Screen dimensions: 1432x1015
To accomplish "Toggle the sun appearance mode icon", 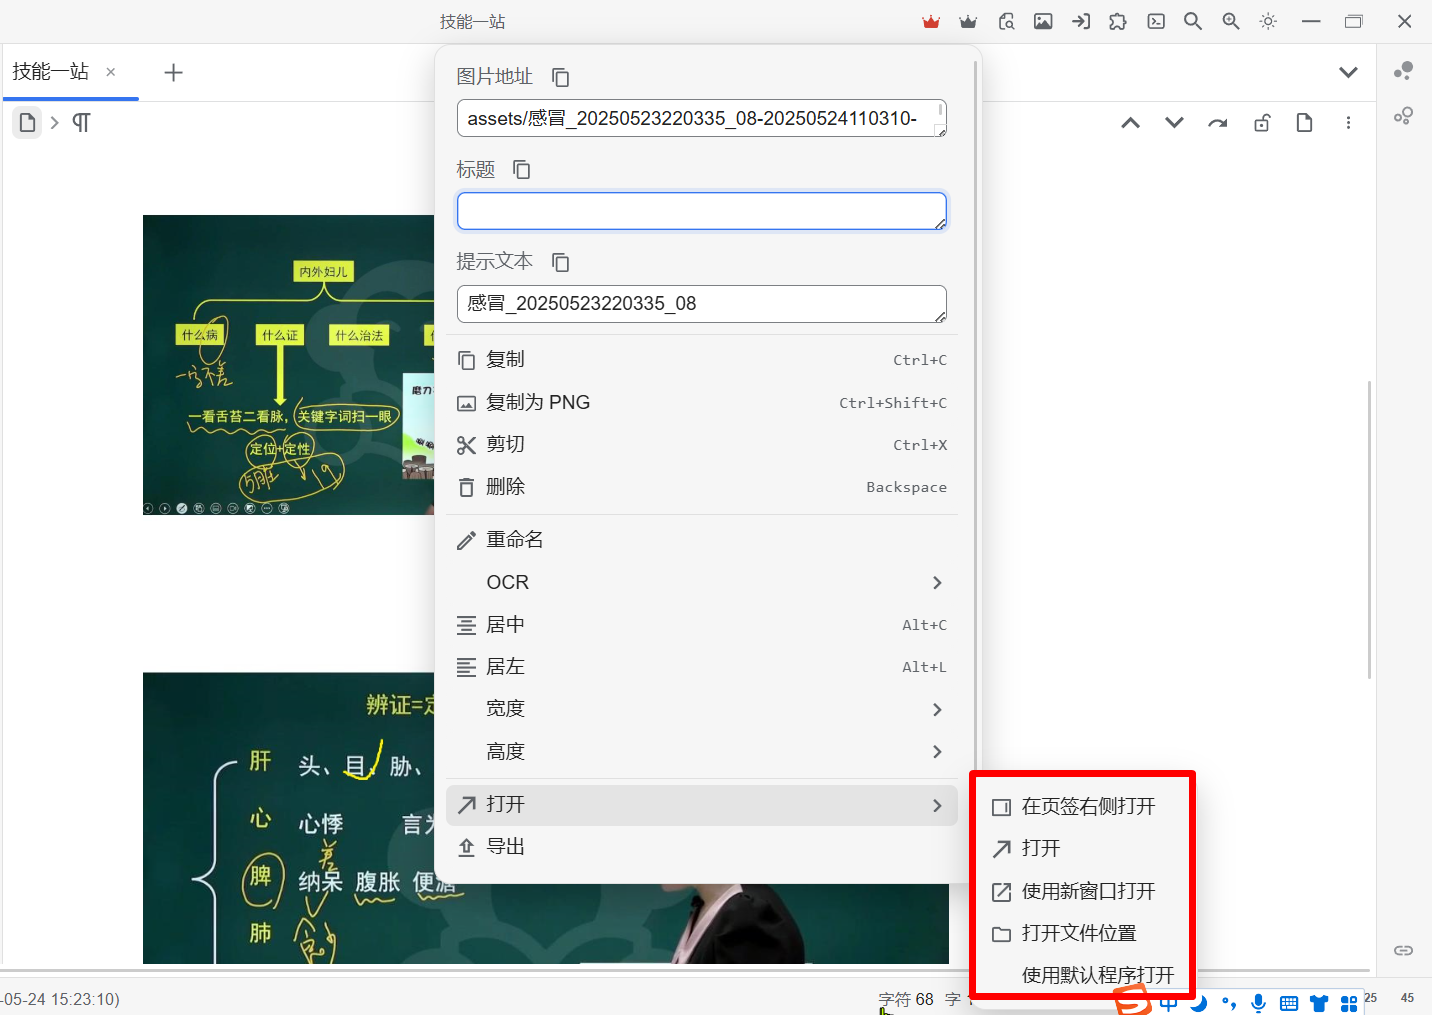I will coord(1268,21).
